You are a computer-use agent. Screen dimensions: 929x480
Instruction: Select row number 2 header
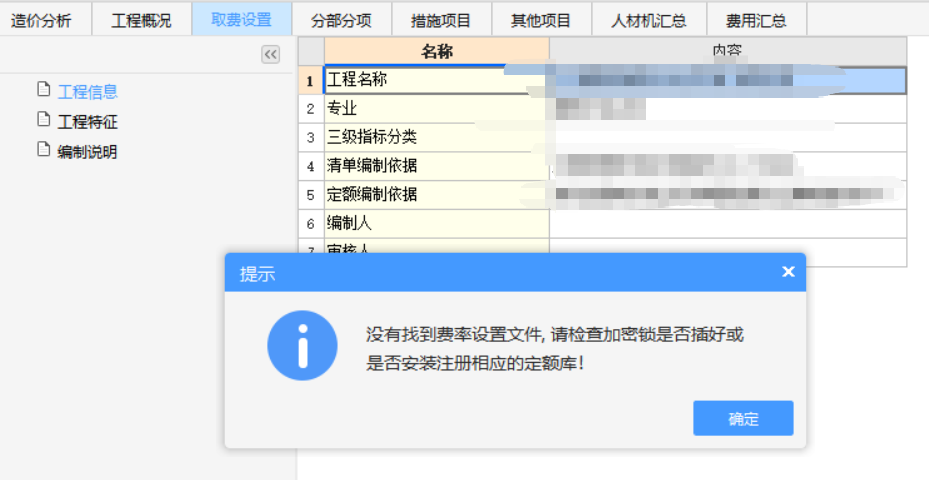(311, 109)
